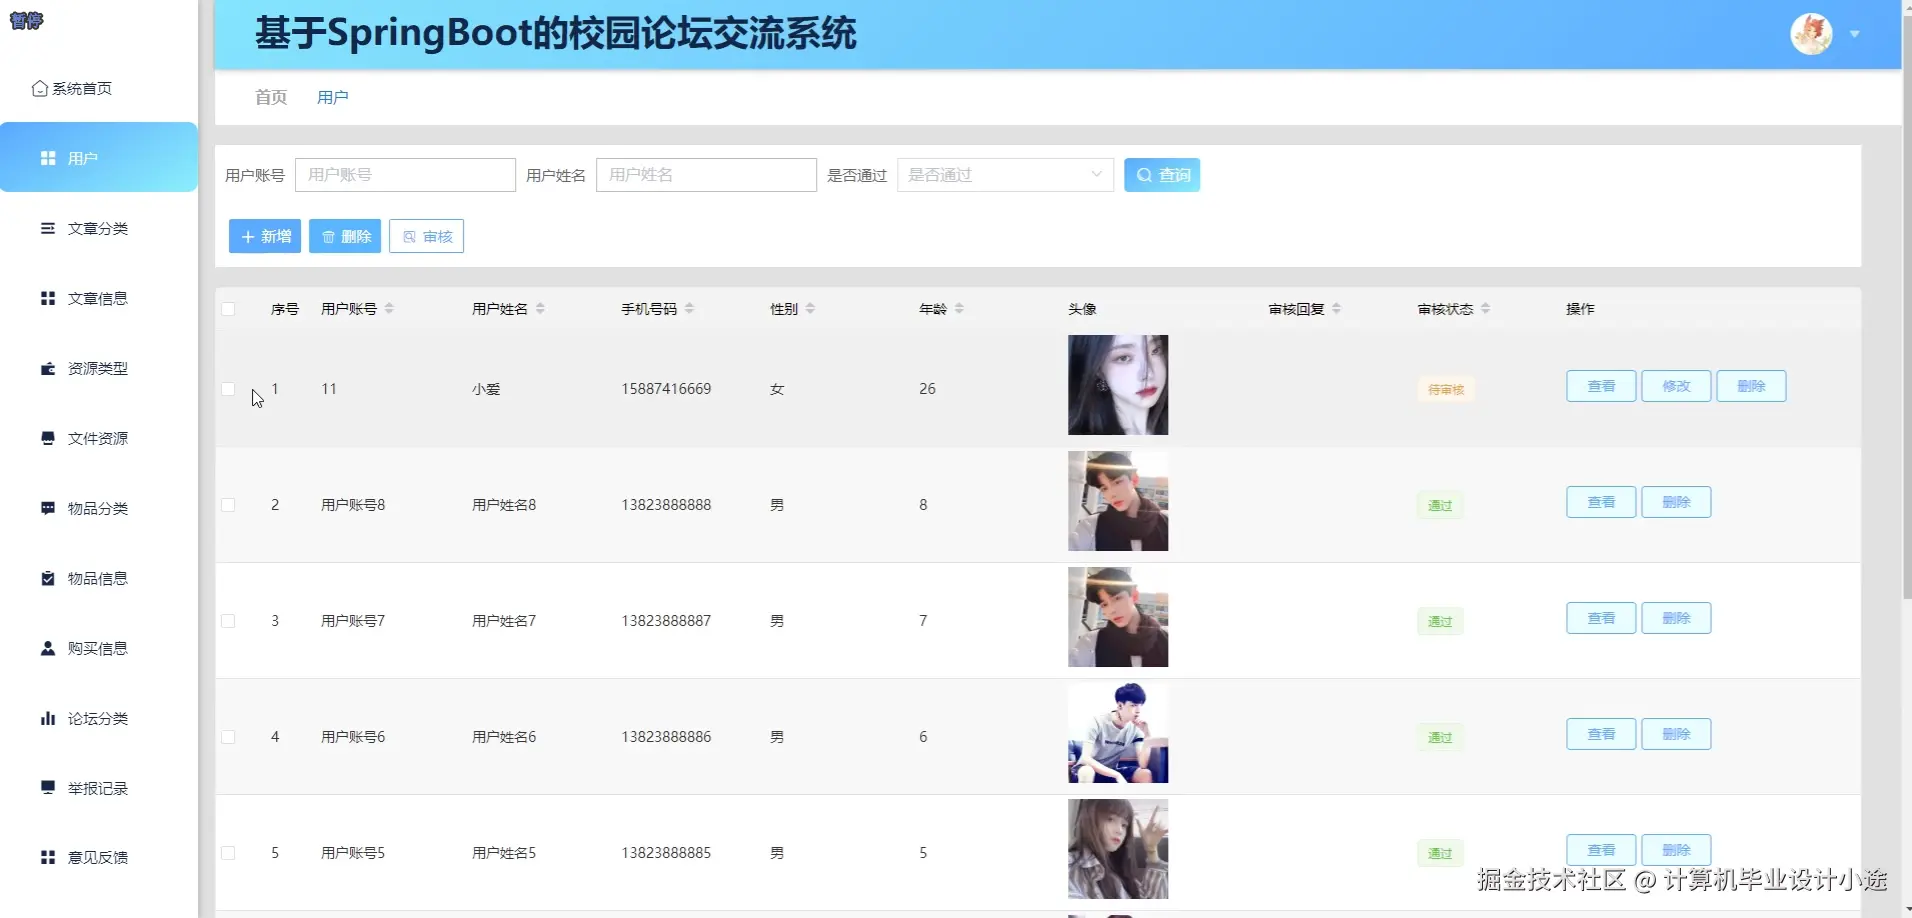Switch to the 首页 tab

click(x=270, y=97)
